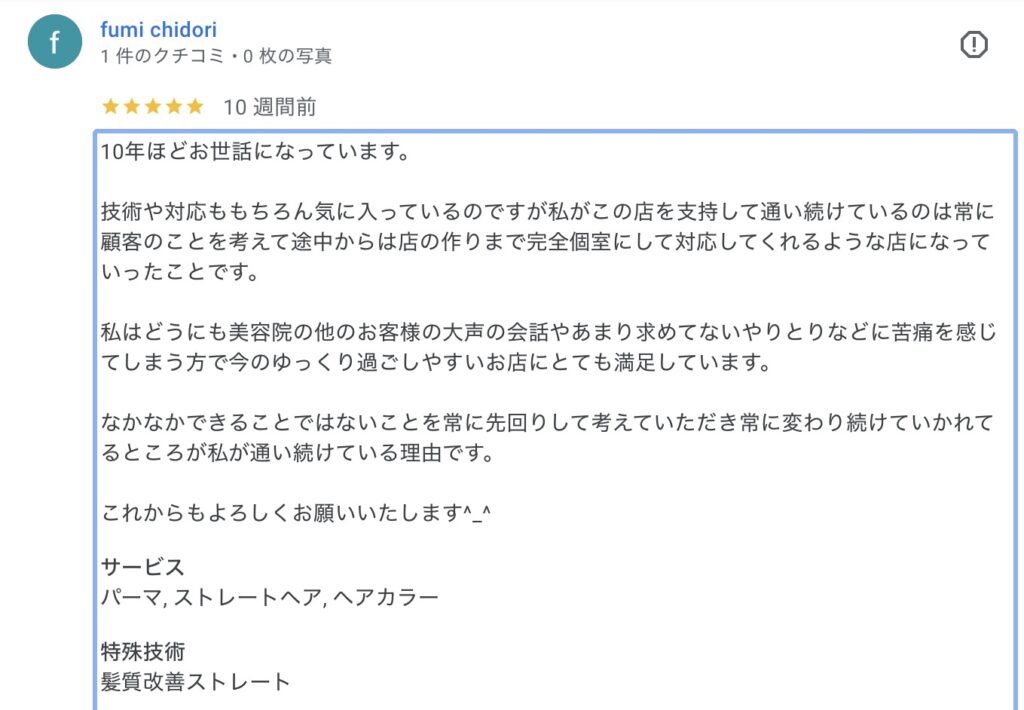Click the fourth star in the rating
Image resolution: width=1024 pixels, height=710 pixels.
(173, 106)
